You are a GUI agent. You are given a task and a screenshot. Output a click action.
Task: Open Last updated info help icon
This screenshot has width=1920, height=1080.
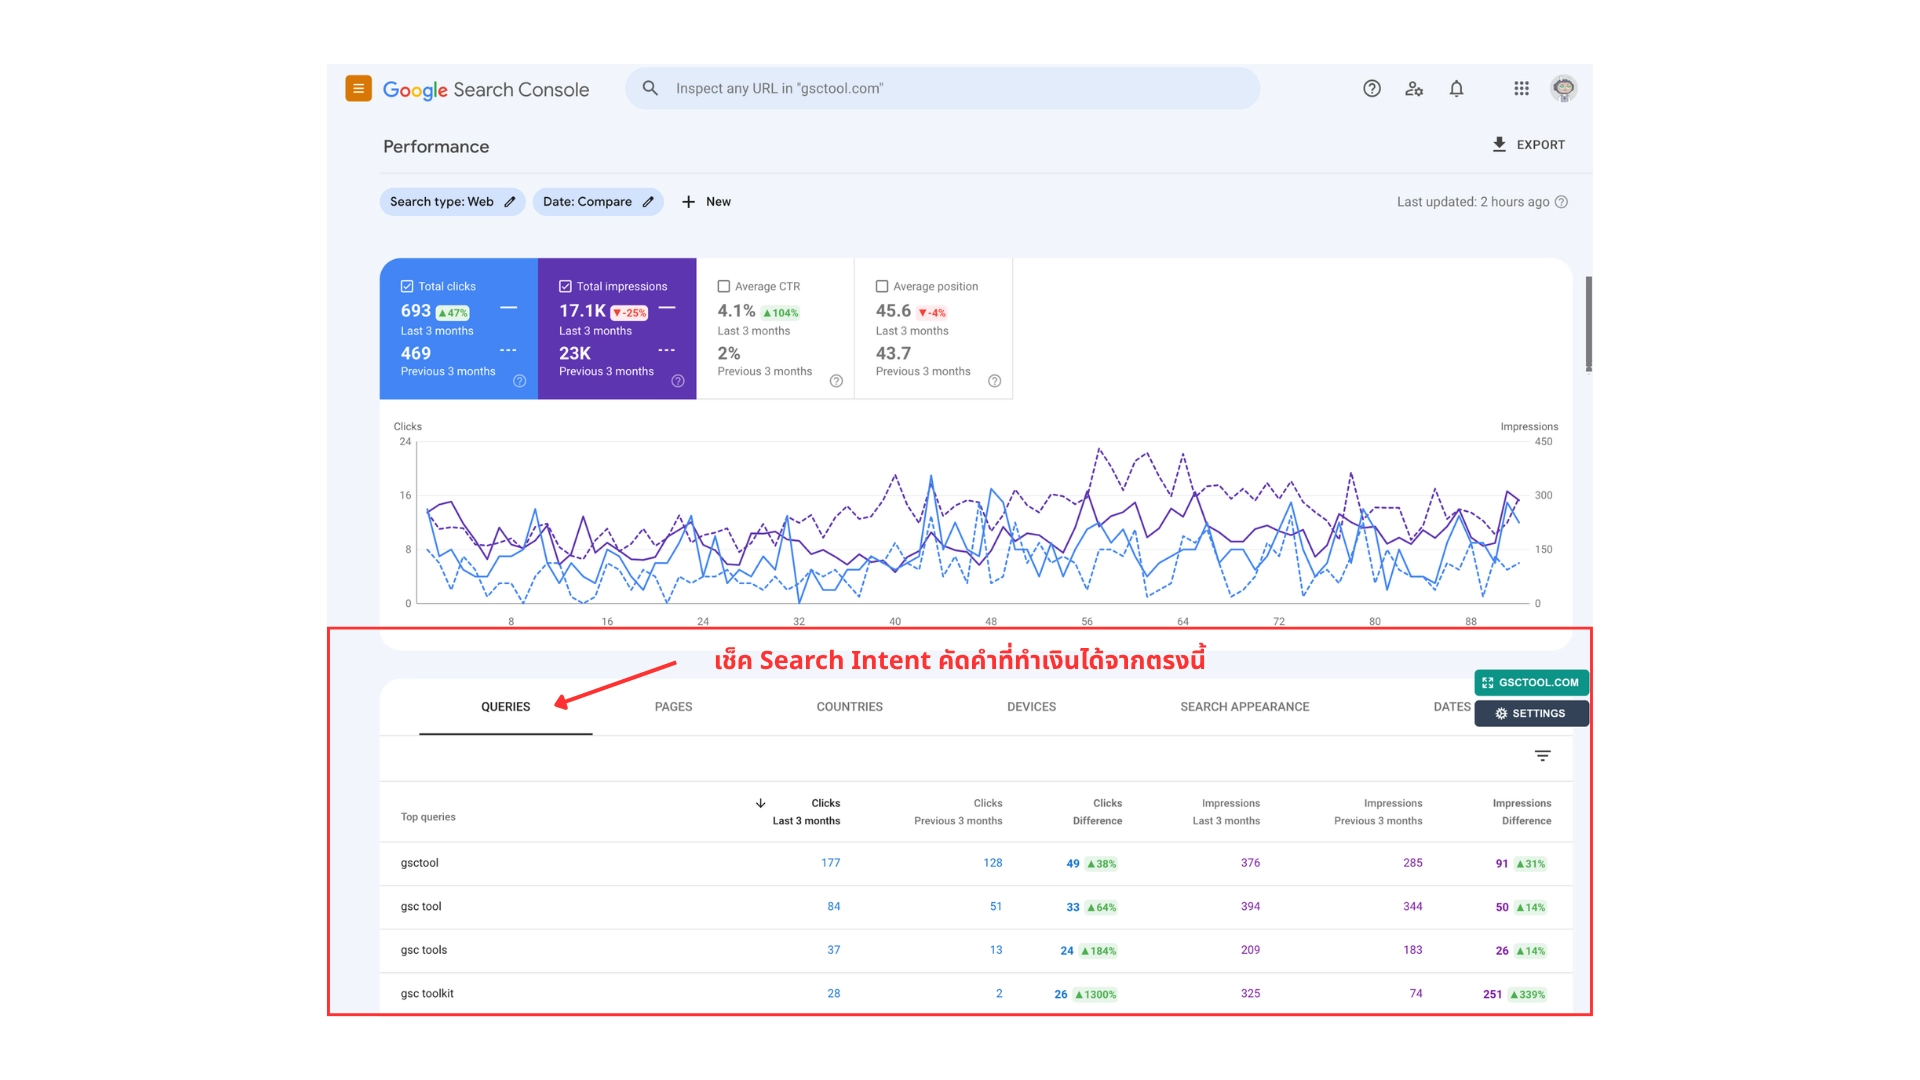[x=1562, y=202]
